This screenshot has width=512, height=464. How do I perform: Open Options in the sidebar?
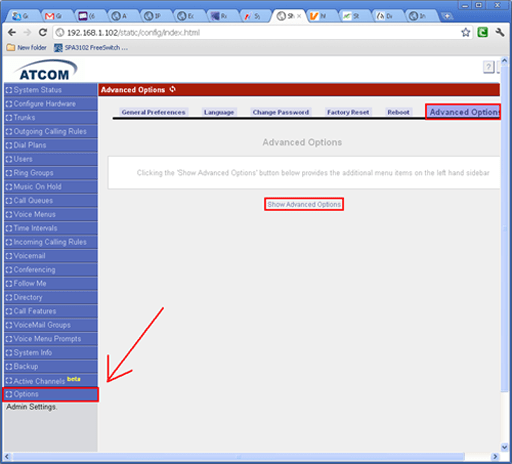(51, 394)
